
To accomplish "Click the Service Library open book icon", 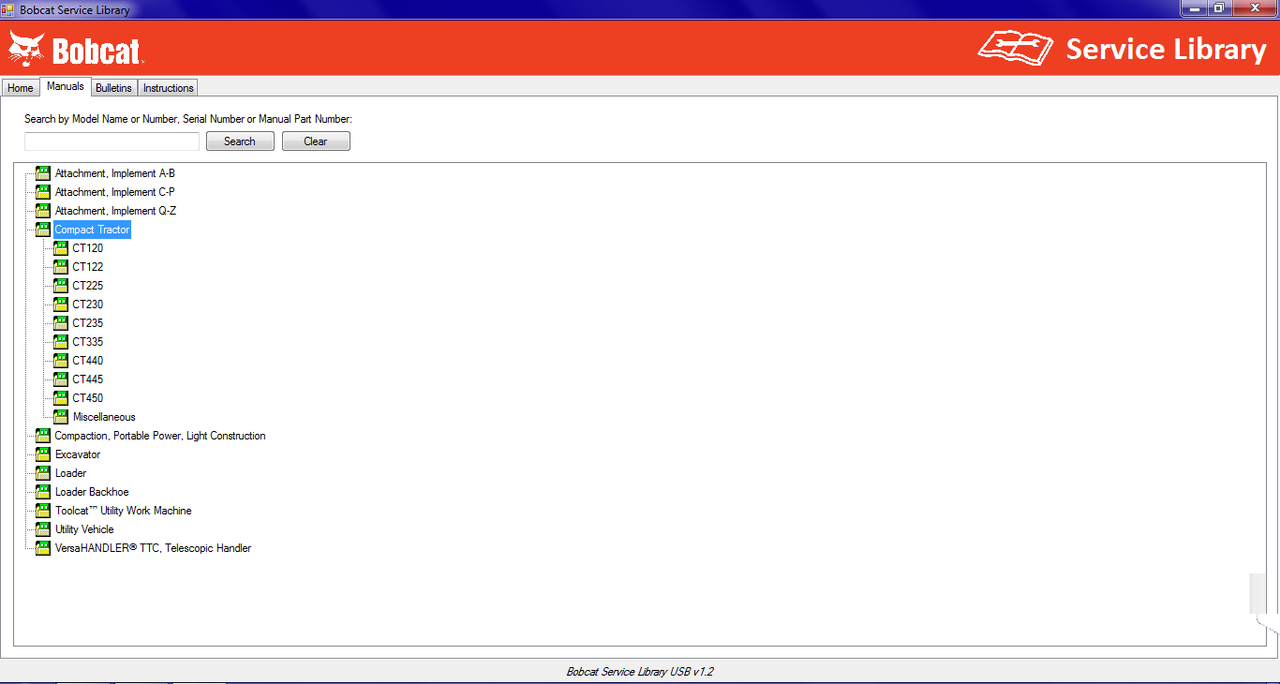I will pyautogui.click(x=1015, y=48).
